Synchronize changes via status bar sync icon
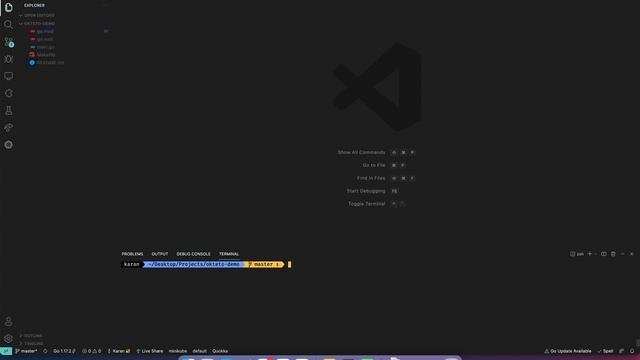 (45, 351)
